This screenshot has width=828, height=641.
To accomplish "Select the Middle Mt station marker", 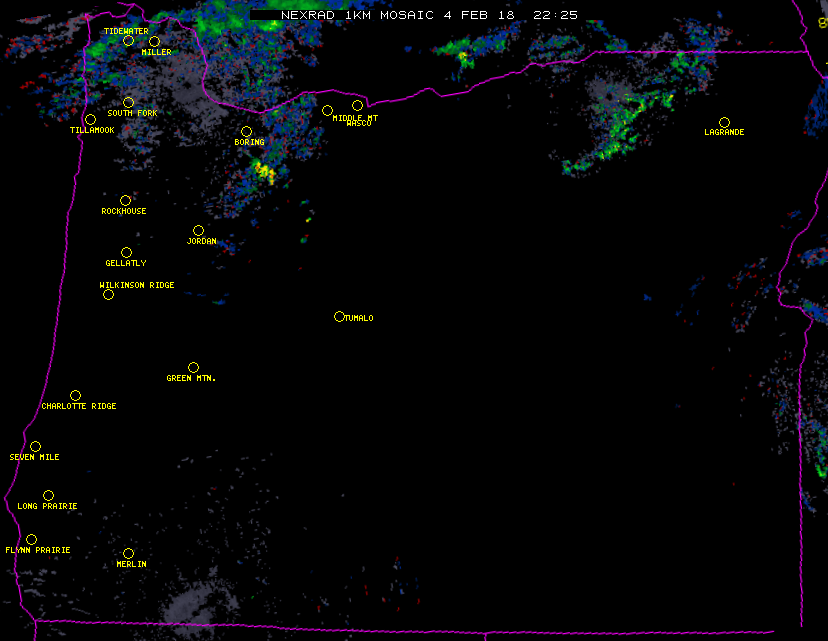I will click(x=327, y=110).
